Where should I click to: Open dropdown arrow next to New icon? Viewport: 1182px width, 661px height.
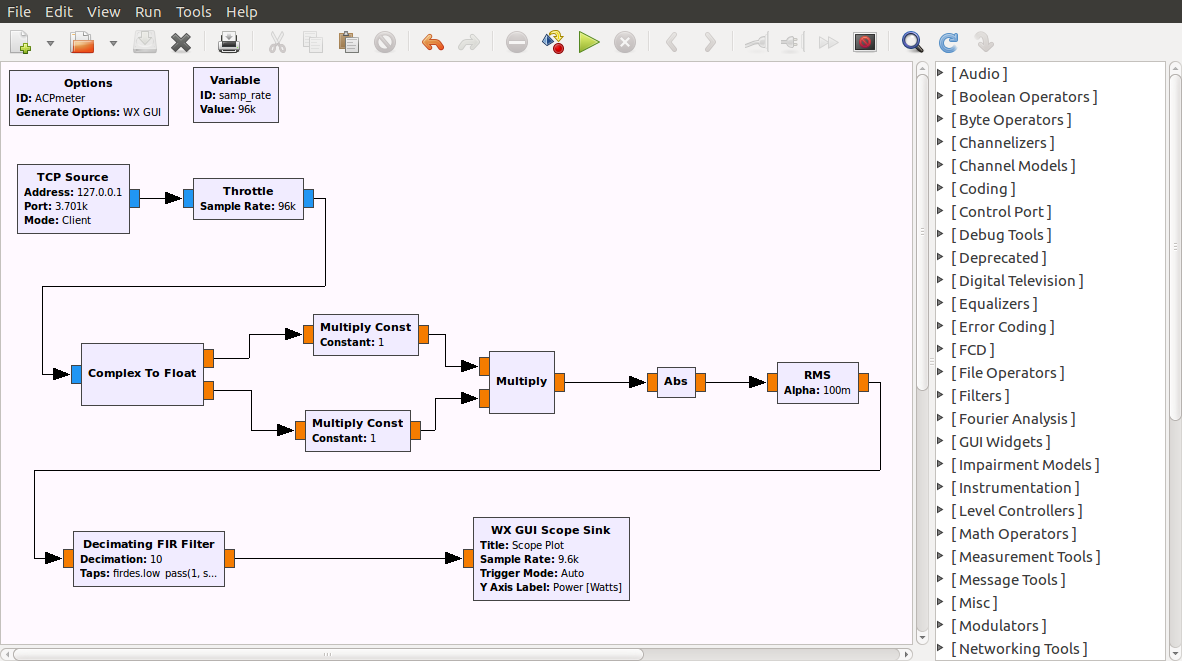click(50, 43)
